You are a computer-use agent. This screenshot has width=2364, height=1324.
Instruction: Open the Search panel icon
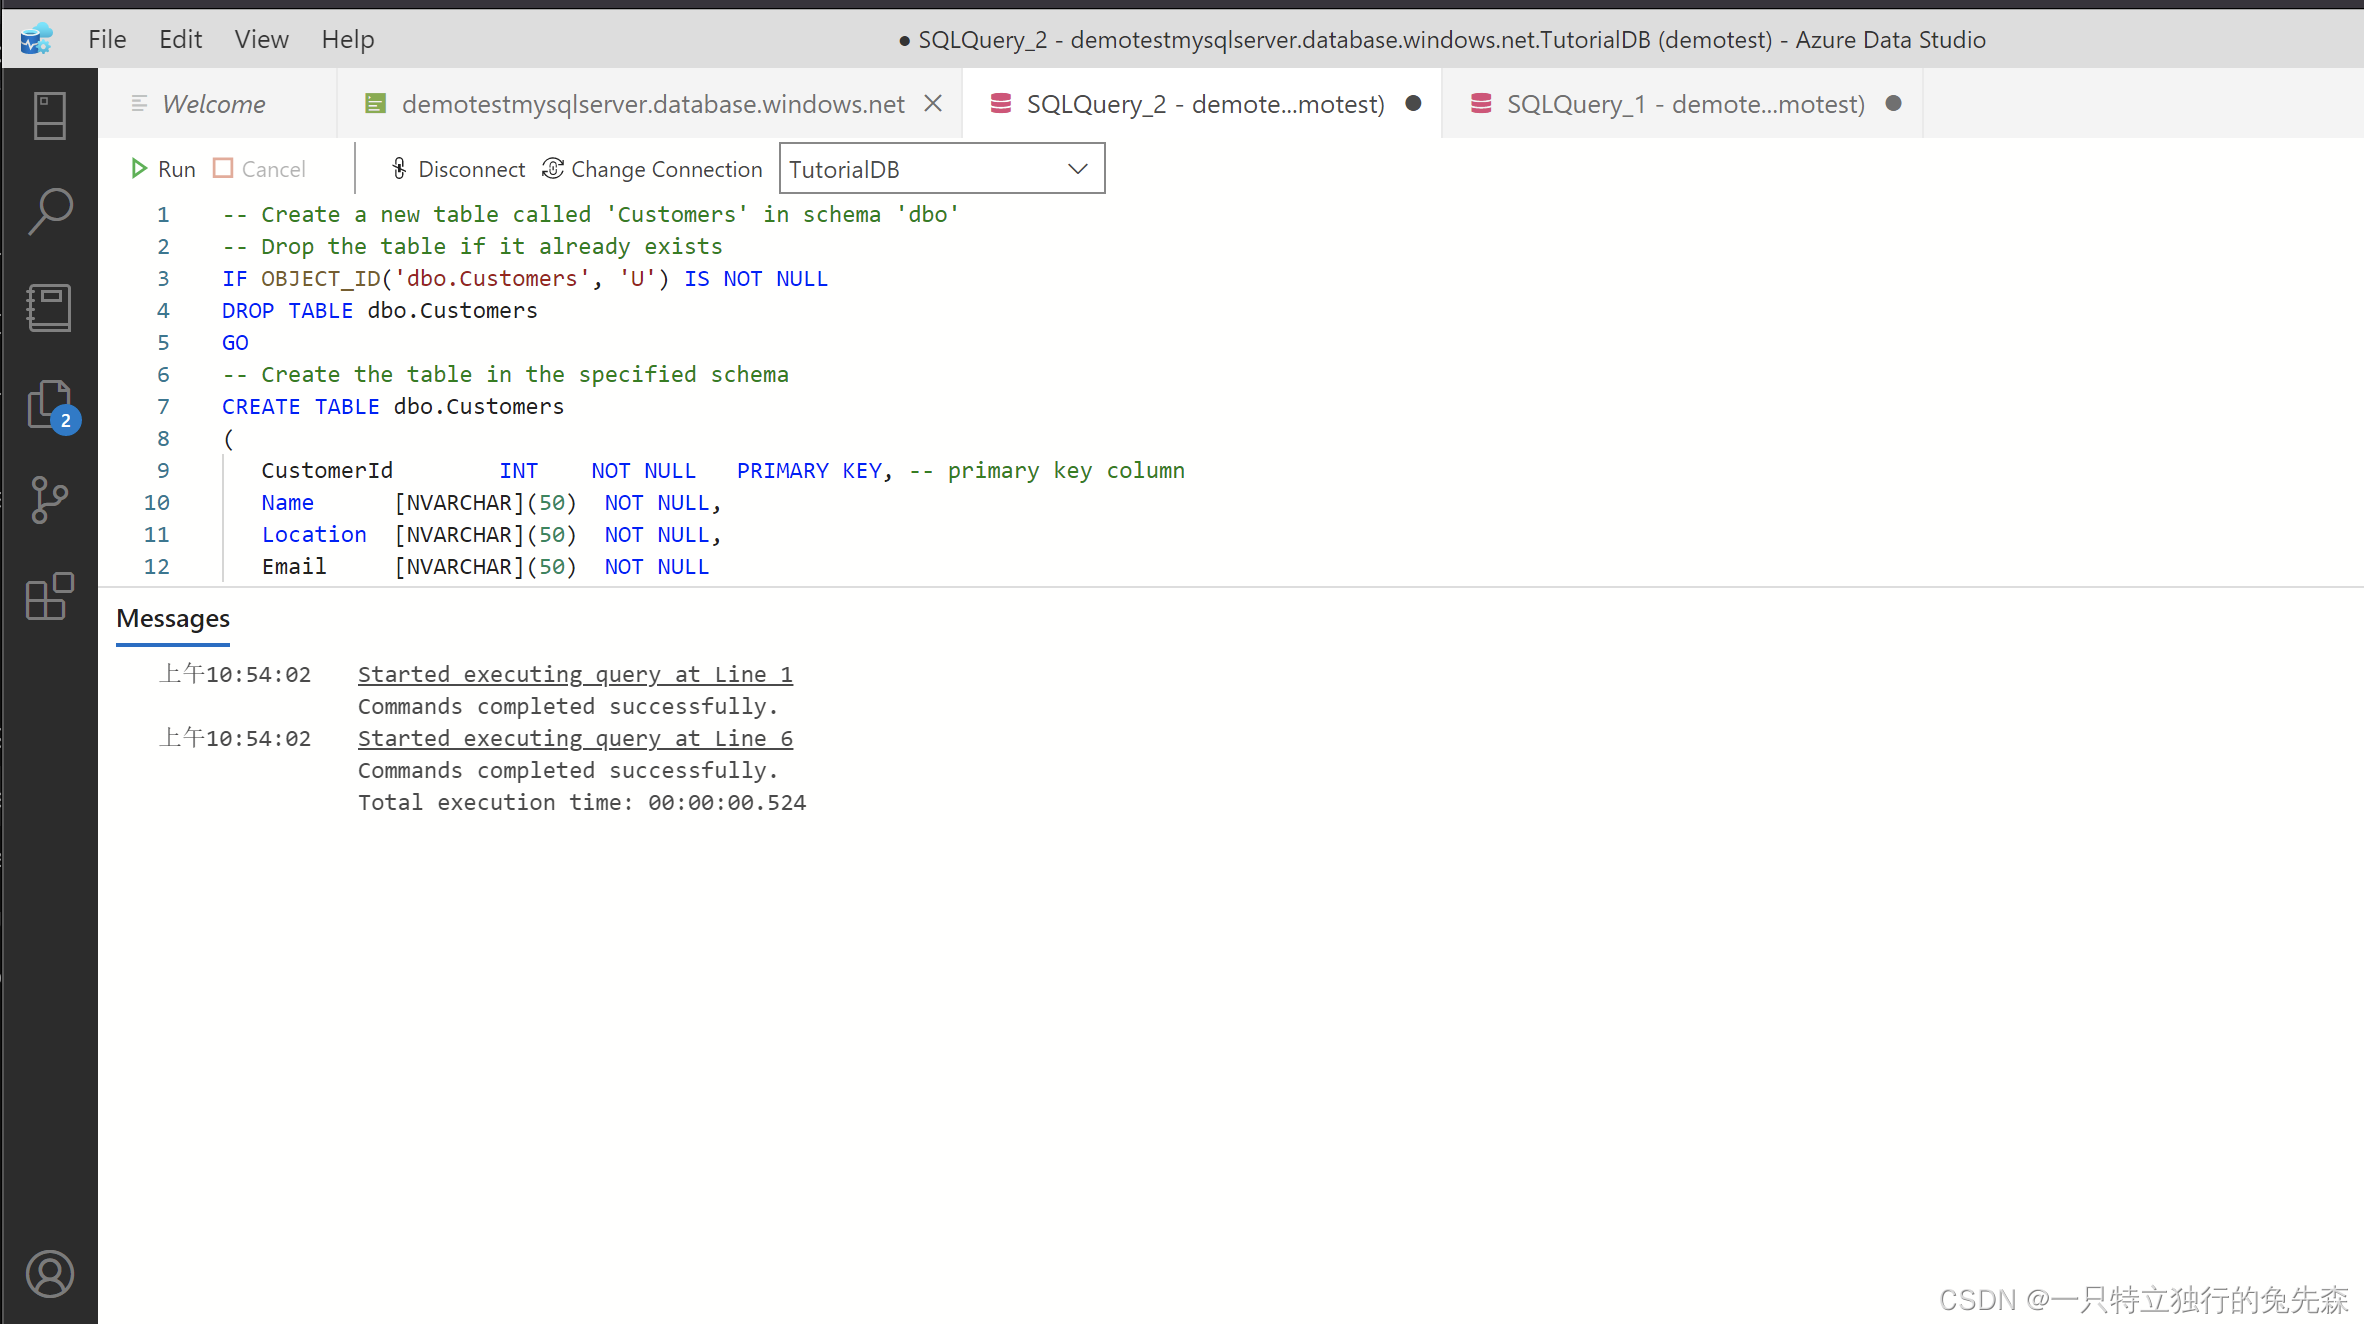click(x=49, y=211)
